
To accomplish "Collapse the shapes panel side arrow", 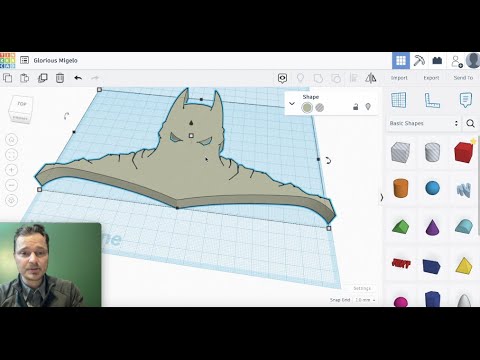I will (382, 197).
